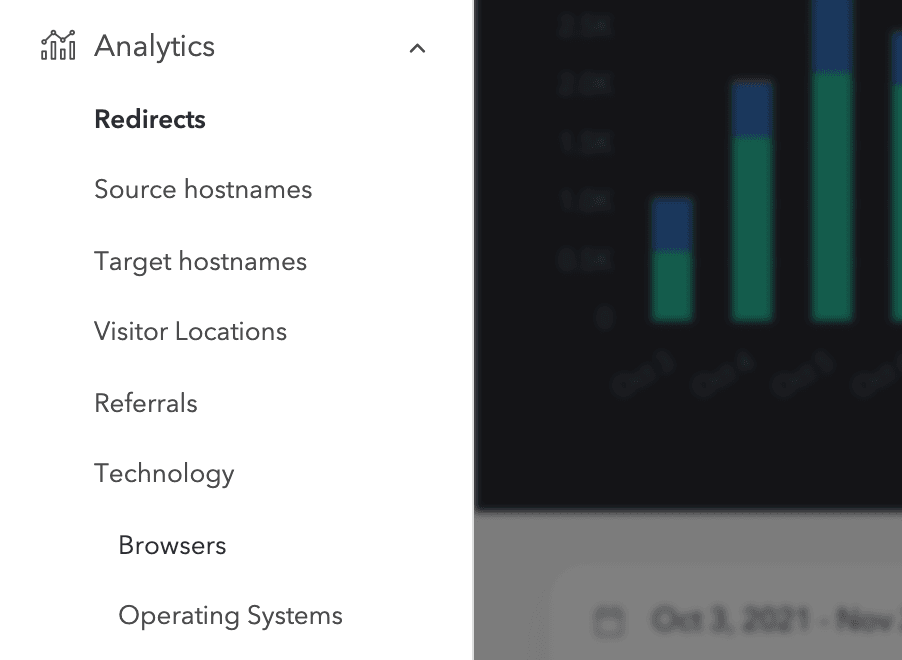
Task: Click blue segment of the third chart bar
Action: point(832,35)
